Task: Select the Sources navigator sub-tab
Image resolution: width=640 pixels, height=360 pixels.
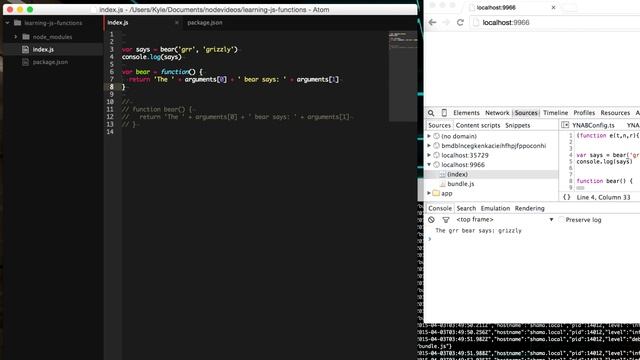Action: (x=439, y=125)
